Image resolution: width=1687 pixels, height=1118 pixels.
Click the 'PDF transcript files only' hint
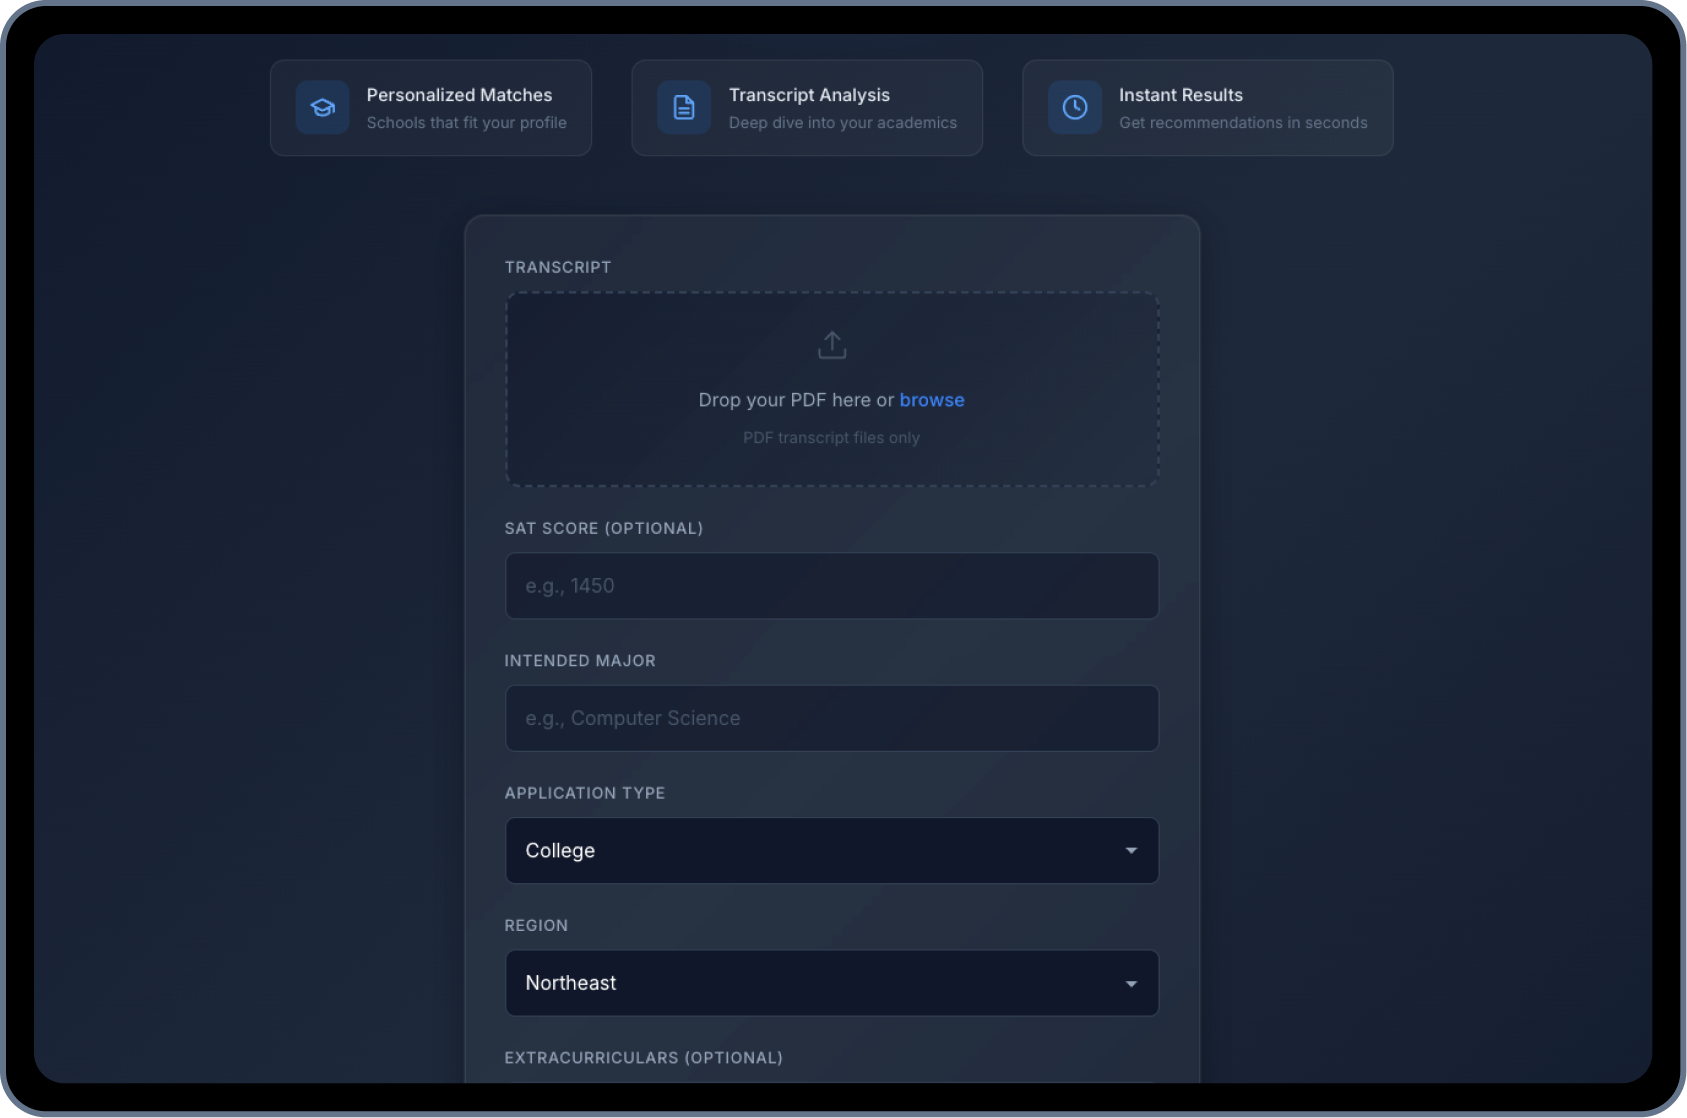[x=831, y=438]
